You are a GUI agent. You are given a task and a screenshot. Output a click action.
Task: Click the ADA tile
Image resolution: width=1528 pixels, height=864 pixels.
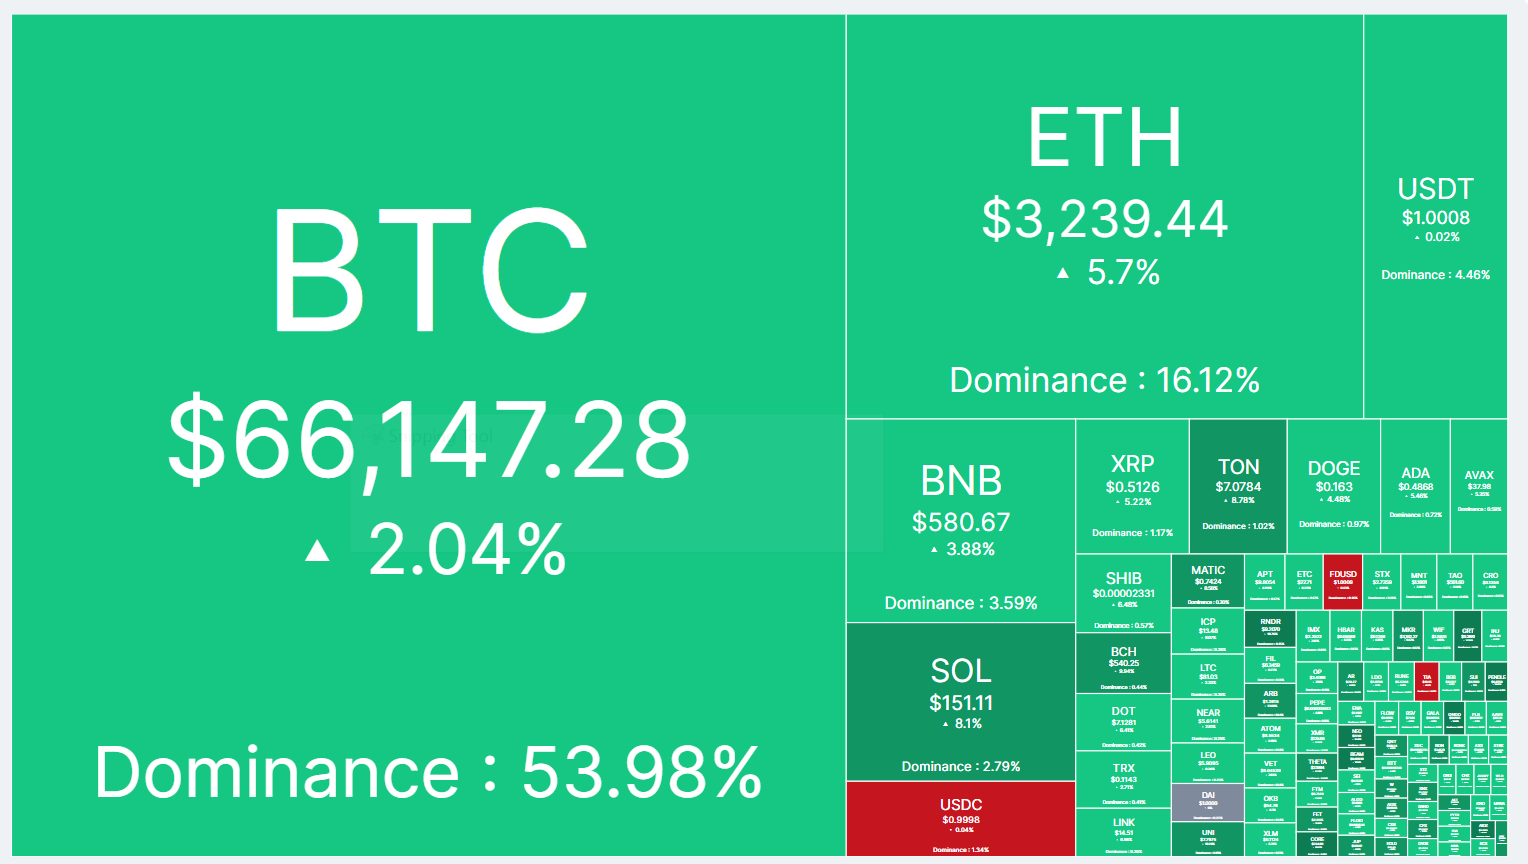tap(1415, 486)
